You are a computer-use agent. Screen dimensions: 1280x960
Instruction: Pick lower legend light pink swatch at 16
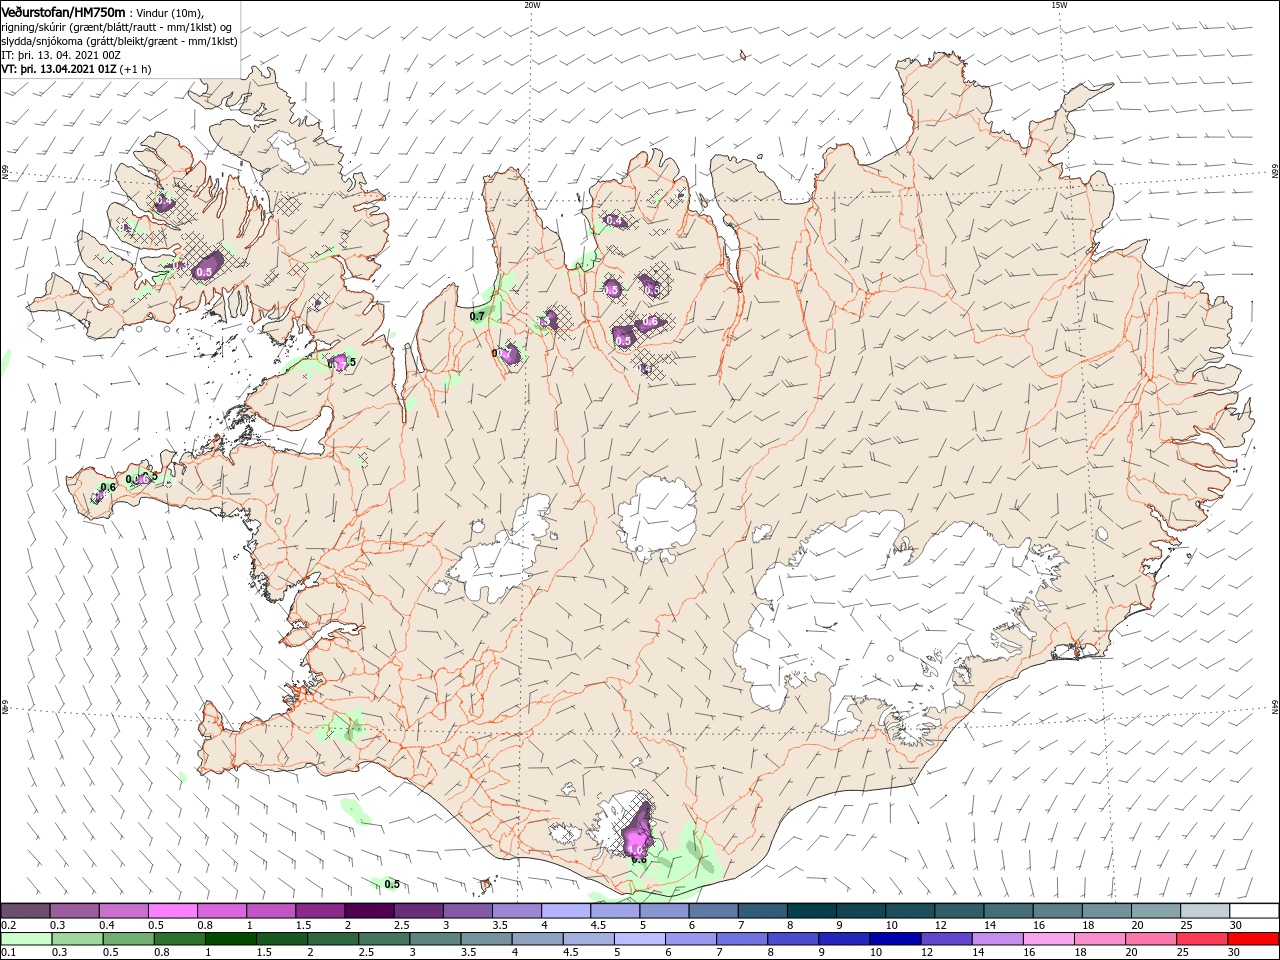pyautogui.click(x=1048, y=939)
